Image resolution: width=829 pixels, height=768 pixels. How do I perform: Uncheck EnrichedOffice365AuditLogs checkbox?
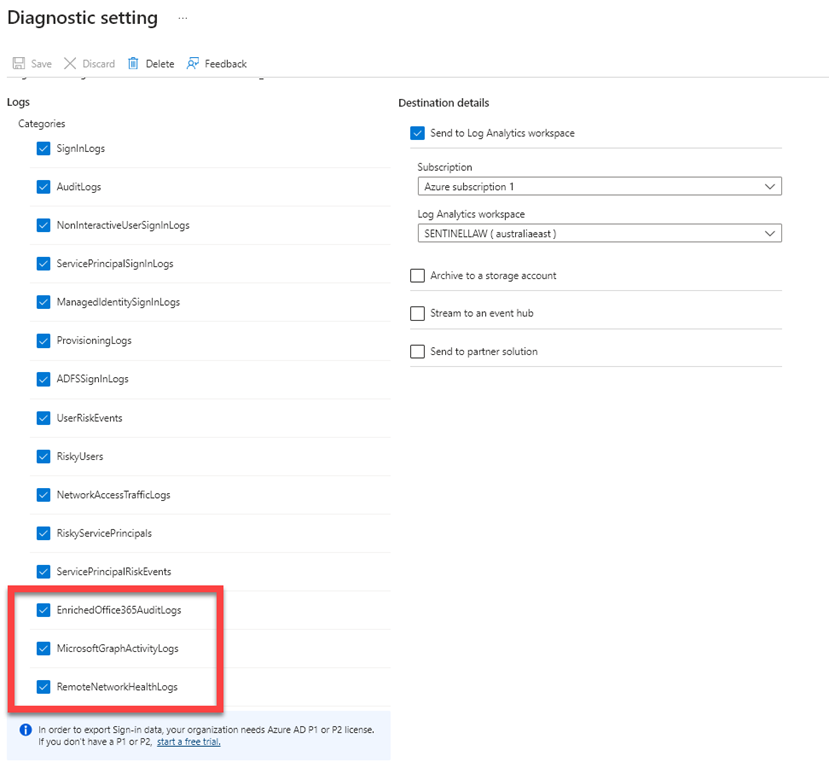point(43,610)
